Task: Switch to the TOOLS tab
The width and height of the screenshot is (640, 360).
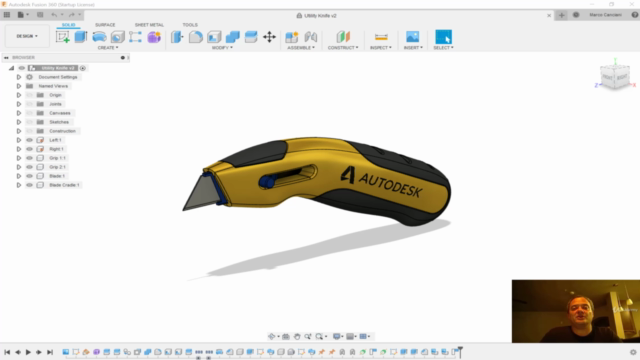Action: tap(190, 25)
